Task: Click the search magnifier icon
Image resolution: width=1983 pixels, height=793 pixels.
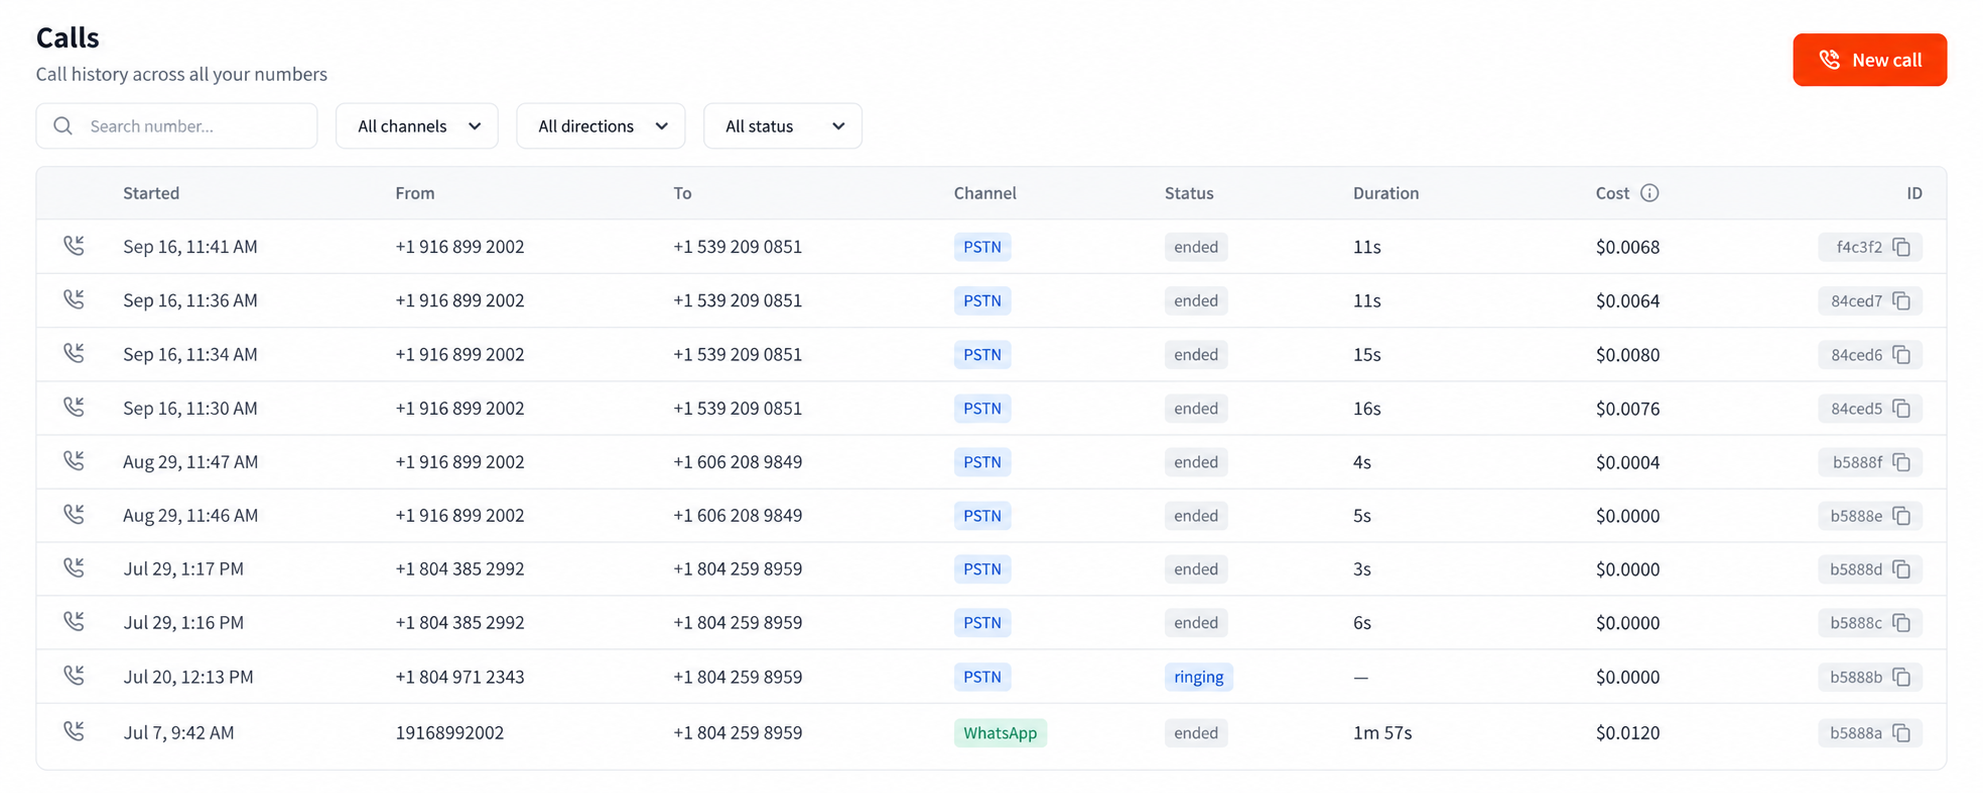Action: click(63, 126)
